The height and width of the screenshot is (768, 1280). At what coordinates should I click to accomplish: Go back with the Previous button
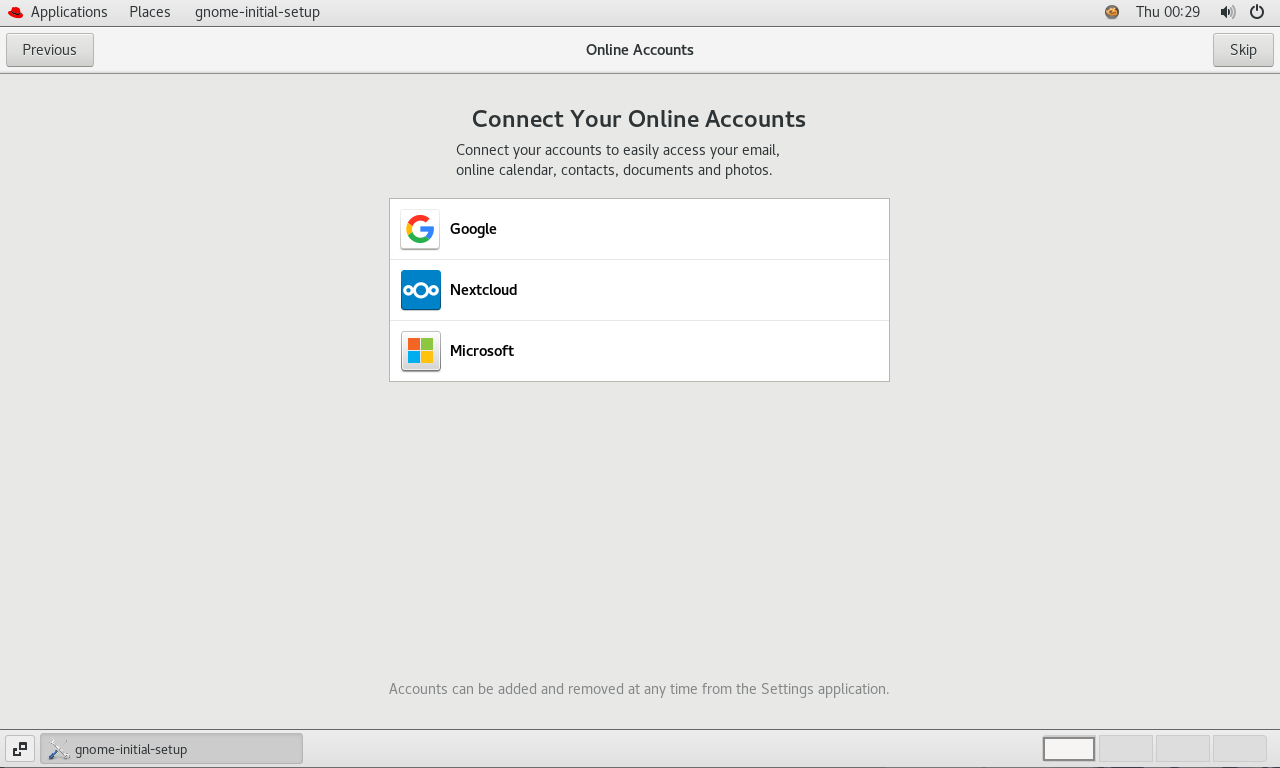(50, 50)
